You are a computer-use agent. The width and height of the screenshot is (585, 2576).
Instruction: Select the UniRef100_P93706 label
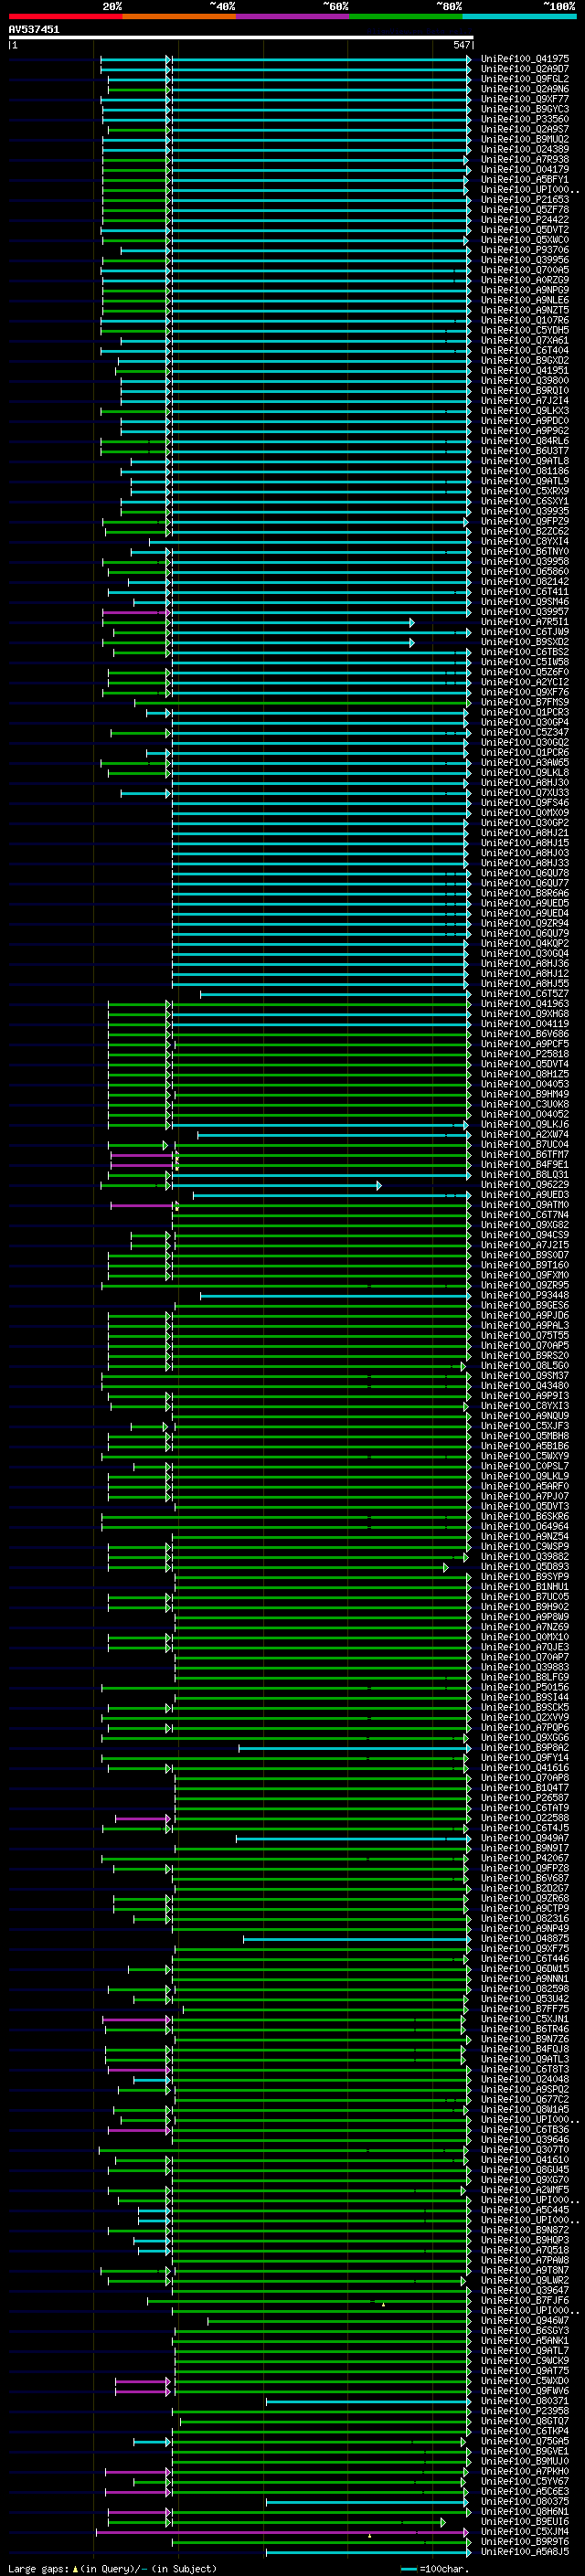pos(525,250)
